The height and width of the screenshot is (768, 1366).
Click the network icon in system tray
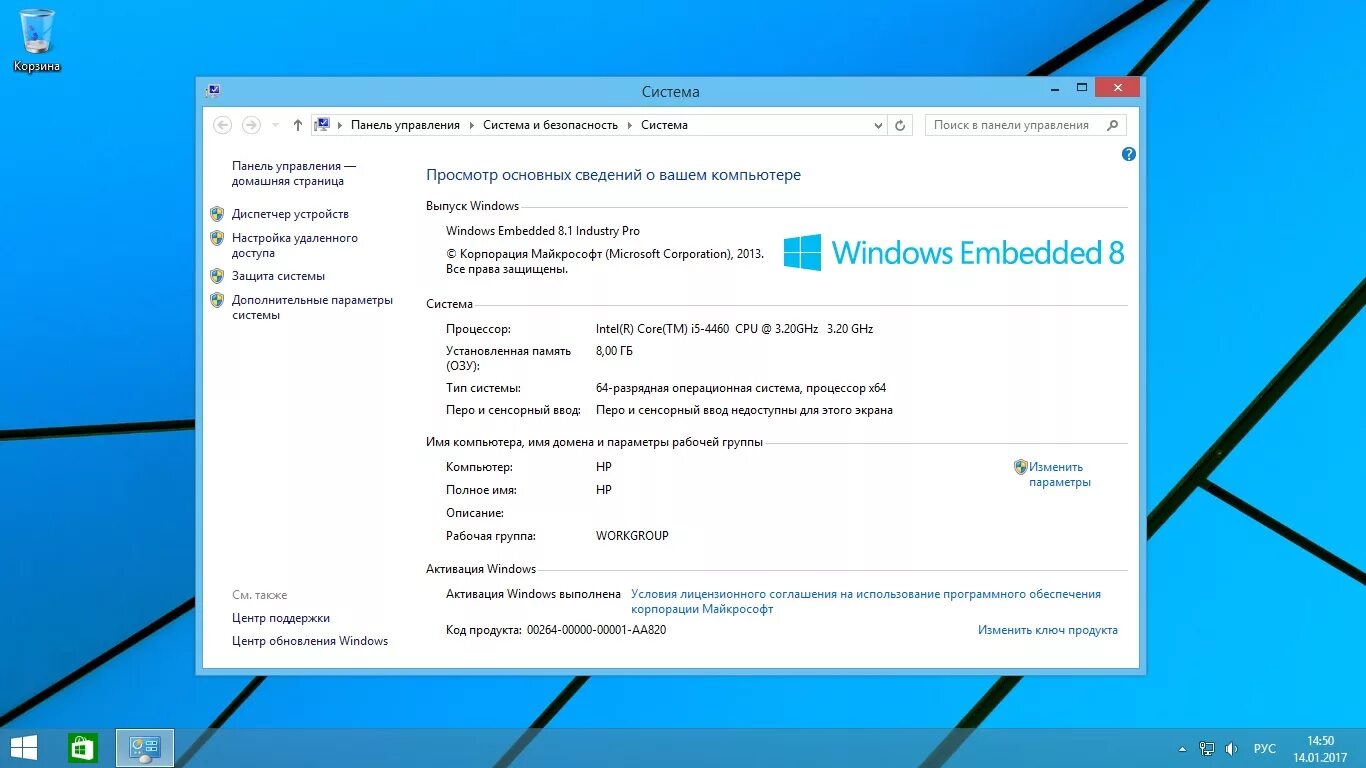pos(1207,747)
